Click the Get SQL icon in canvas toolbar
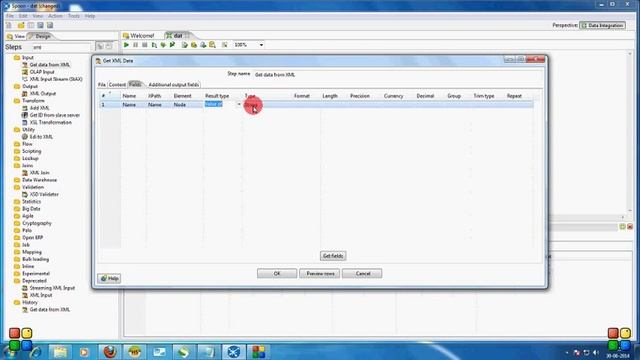640x360 pixels. [203, 45]
